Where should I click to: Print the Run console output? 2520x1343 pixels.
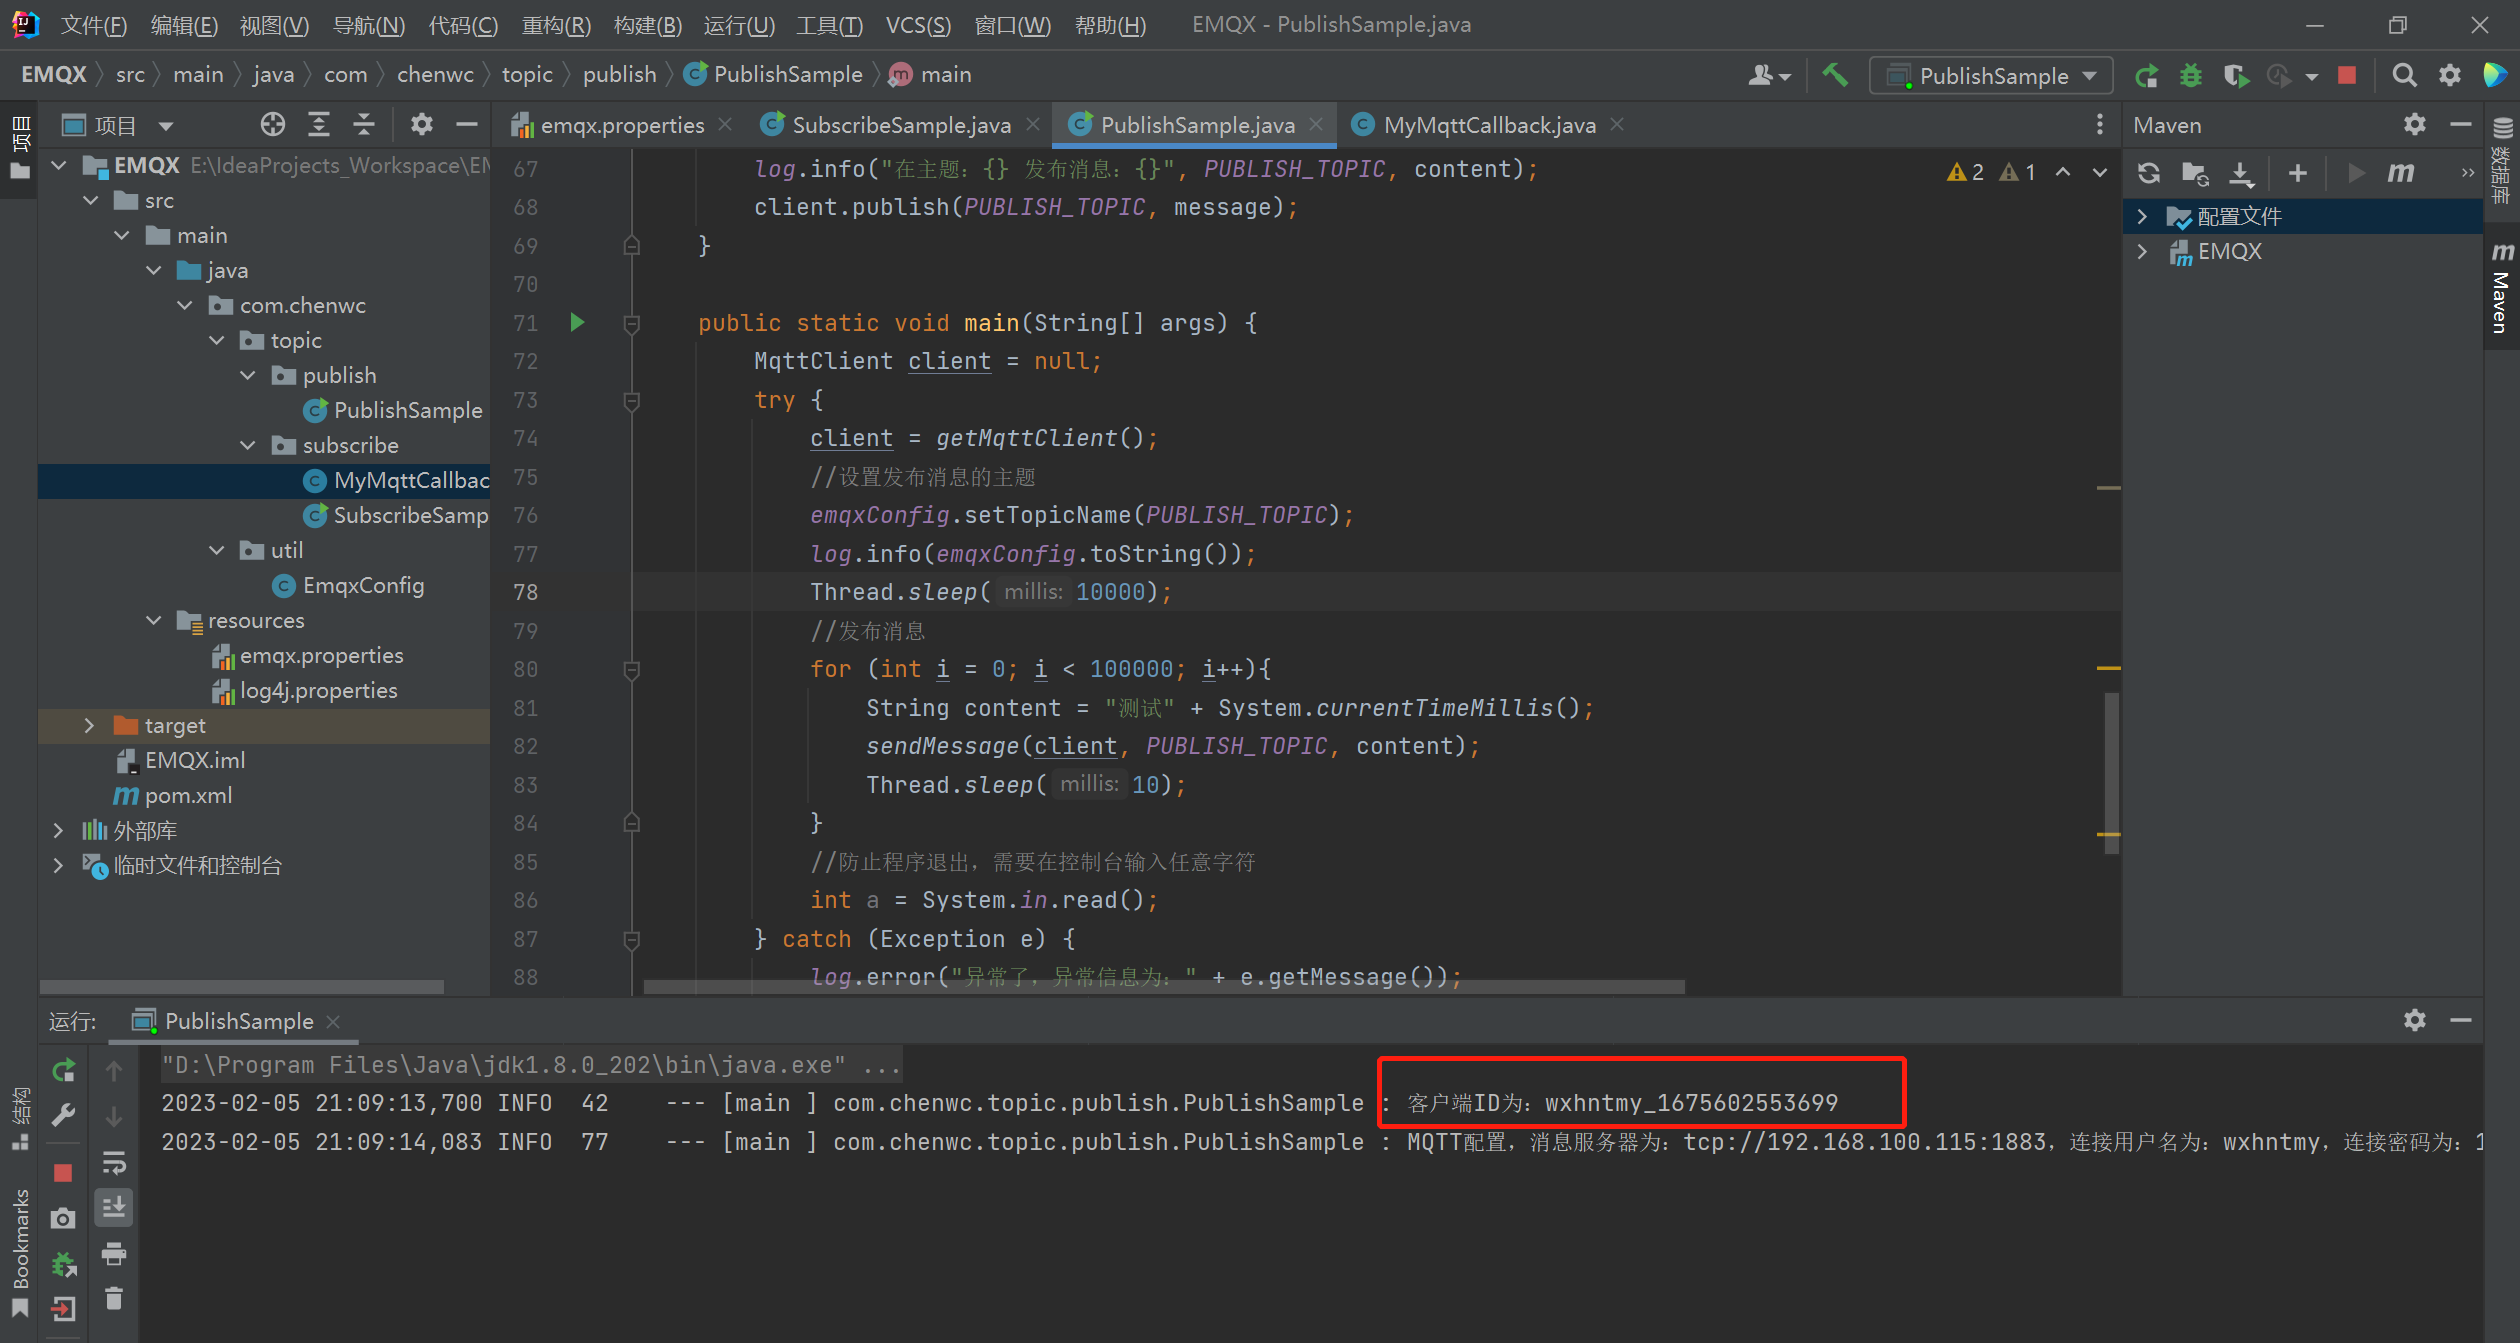click(x=114, y=1254)
